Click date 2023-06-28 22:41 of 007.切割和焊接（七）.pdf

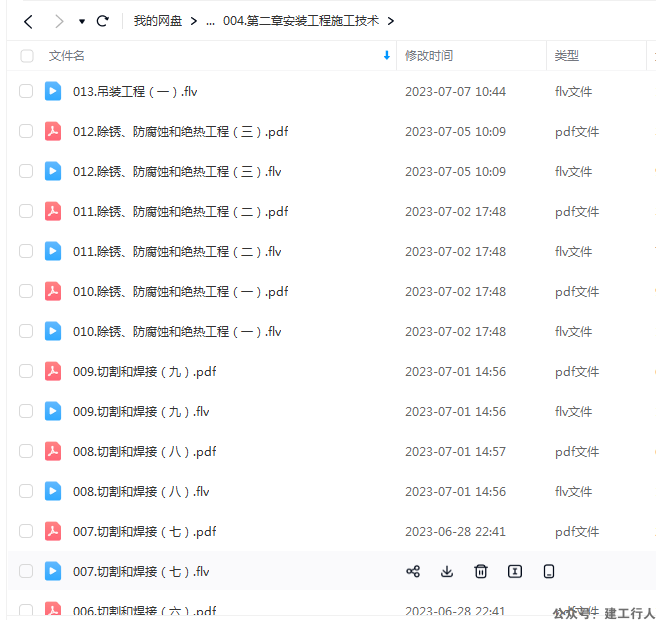(x=455, y=532)
